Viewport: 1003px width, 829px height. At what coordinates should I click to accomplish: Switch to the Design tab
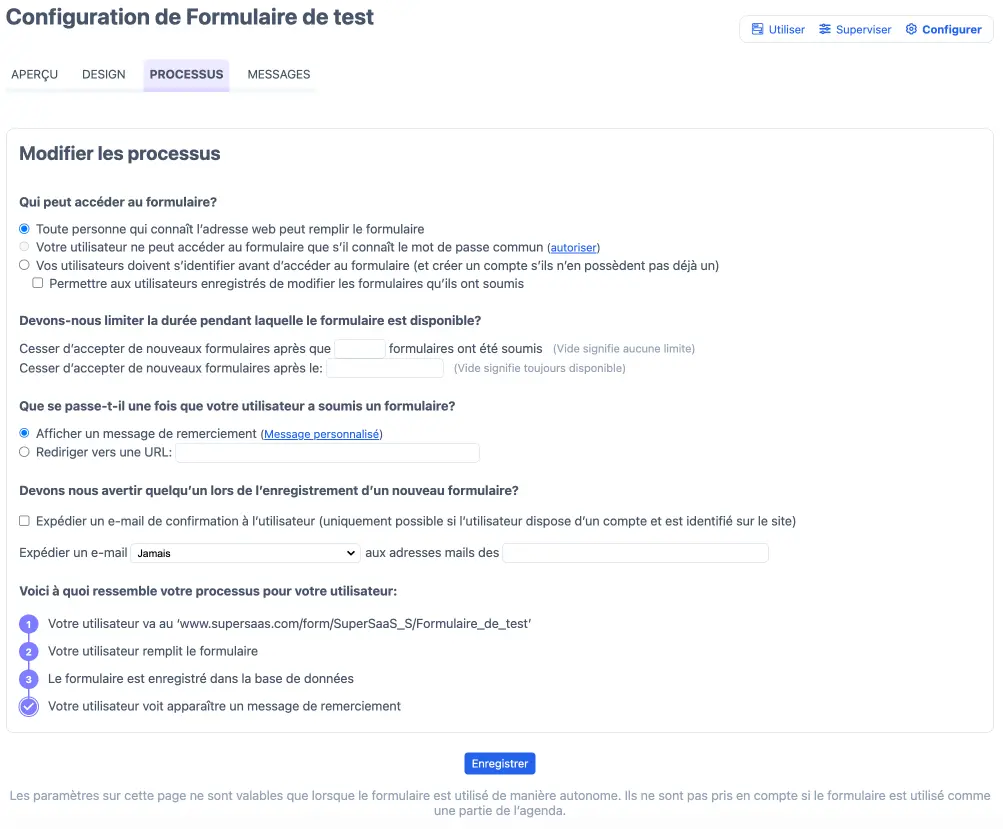104,75
